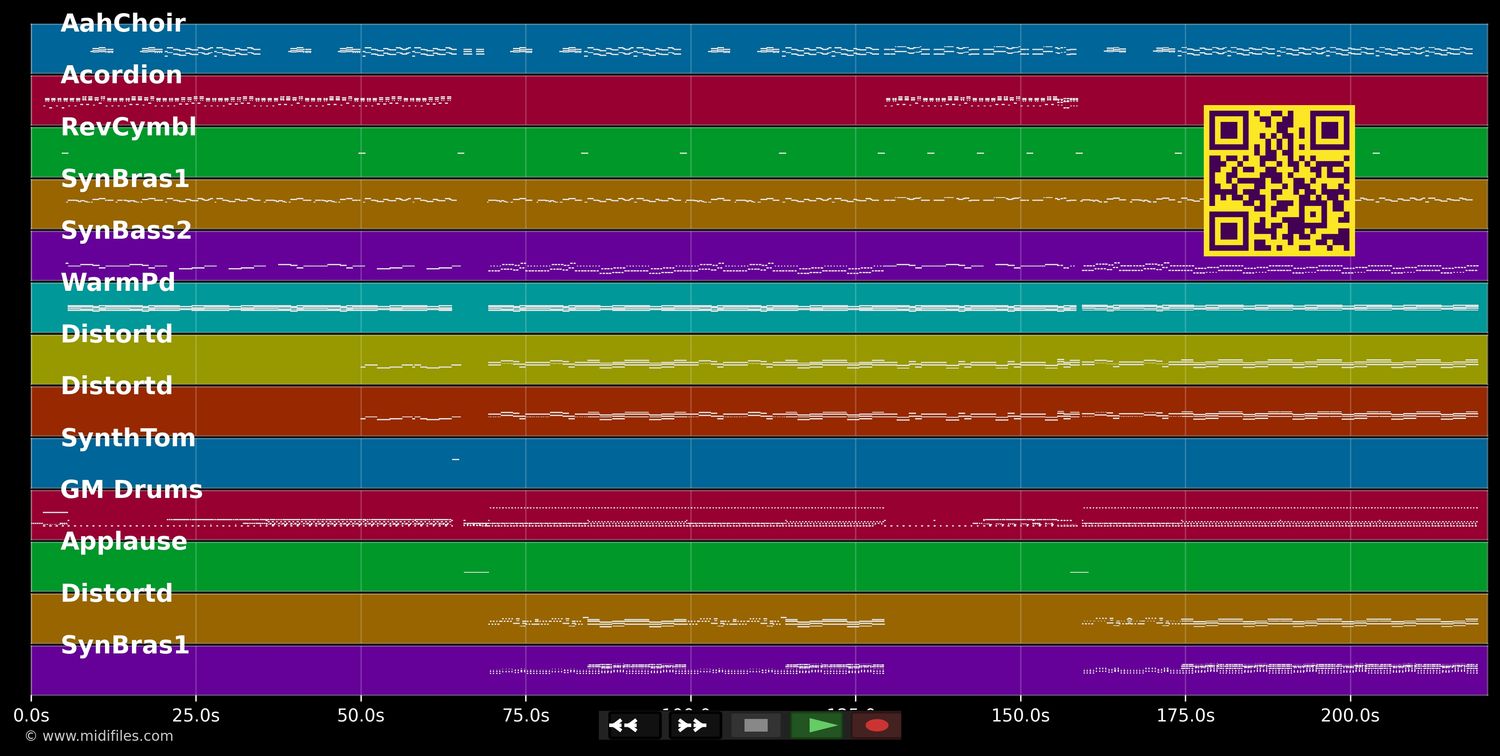
Task: Select the AahChoir track label
Action: click(x=123, y=24)
